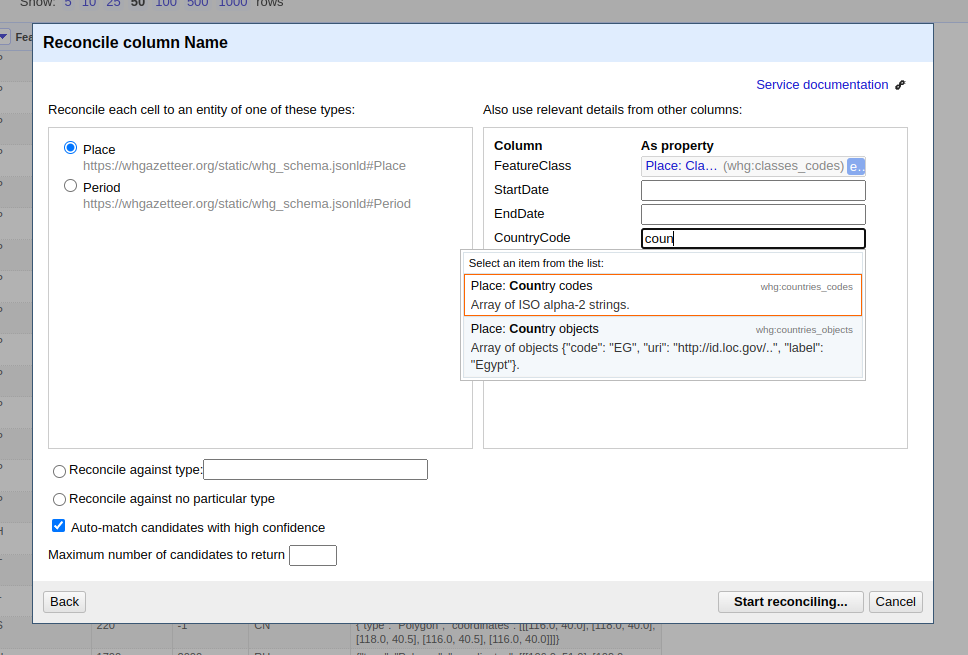Image resolution: width=968 pixels, height=655 pixels.
Task: Click the chain icon beside Service documentation
Action: point(900,85)
